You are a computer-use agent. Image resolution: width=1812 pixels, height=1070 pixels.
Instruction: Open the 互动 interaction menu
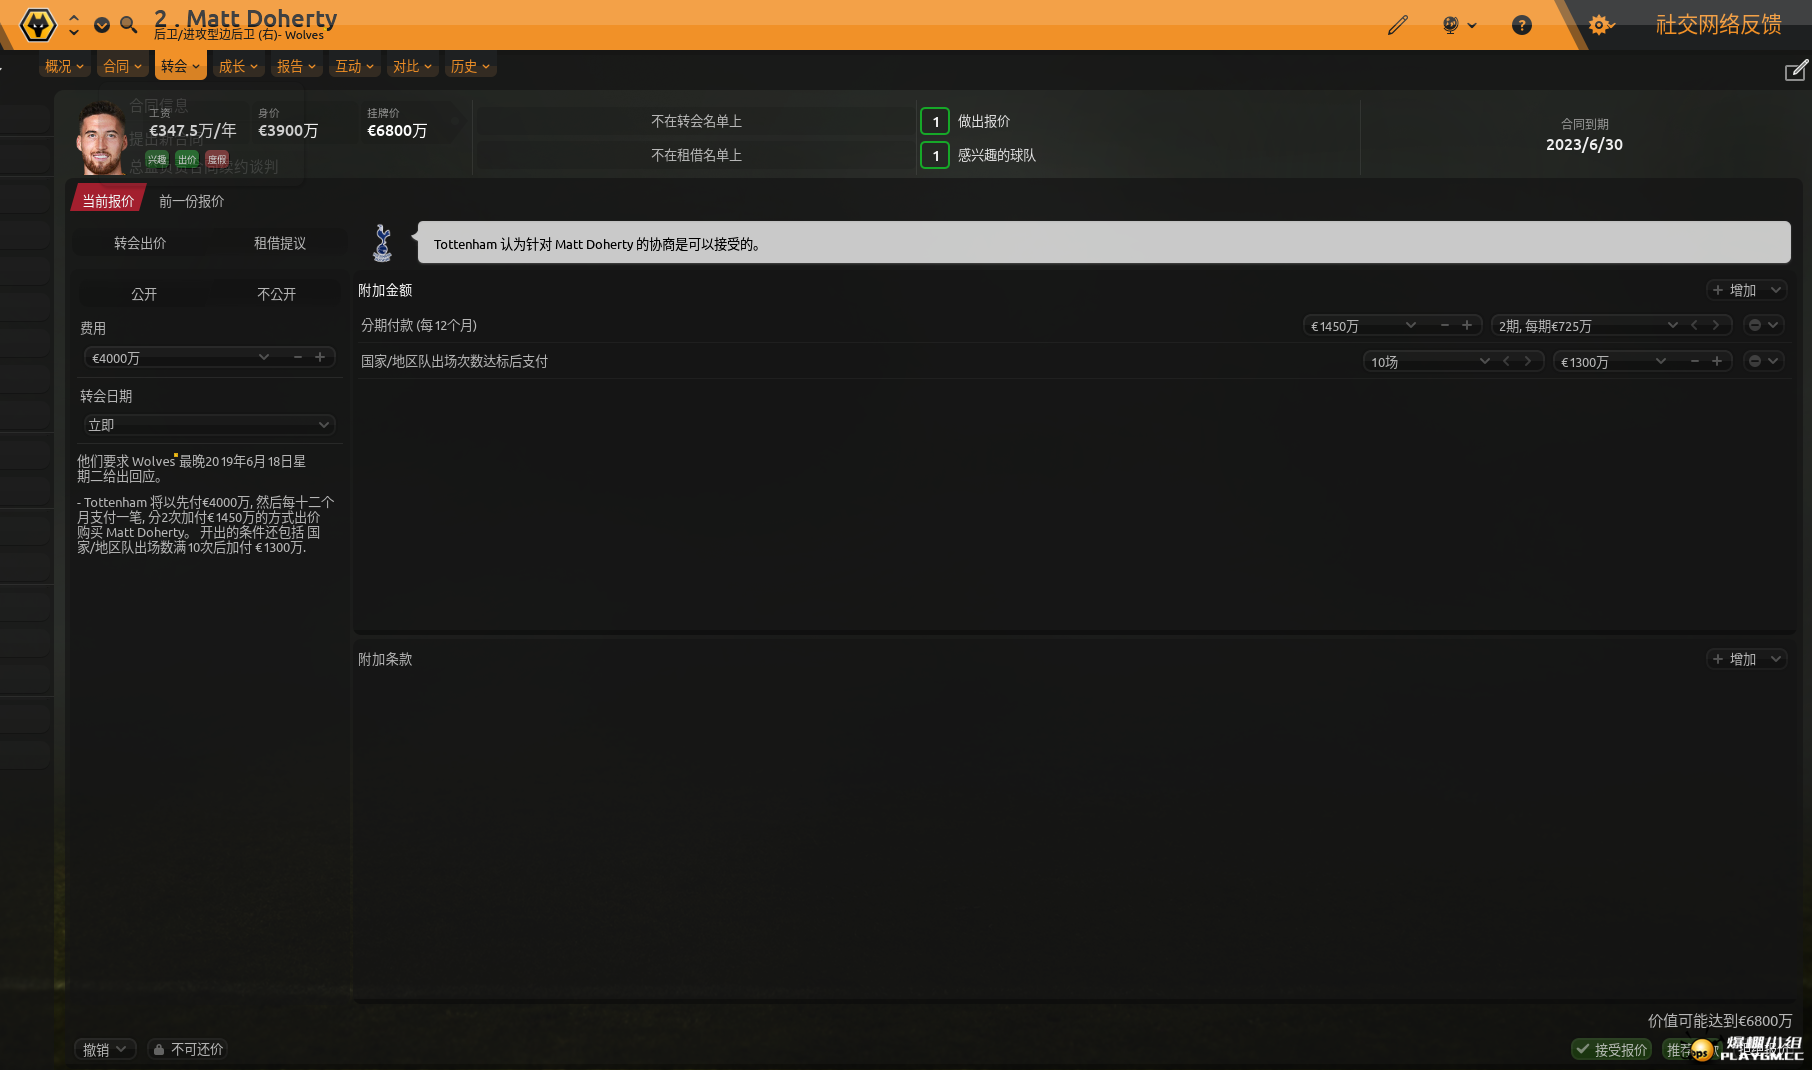[x=354, y=66]
